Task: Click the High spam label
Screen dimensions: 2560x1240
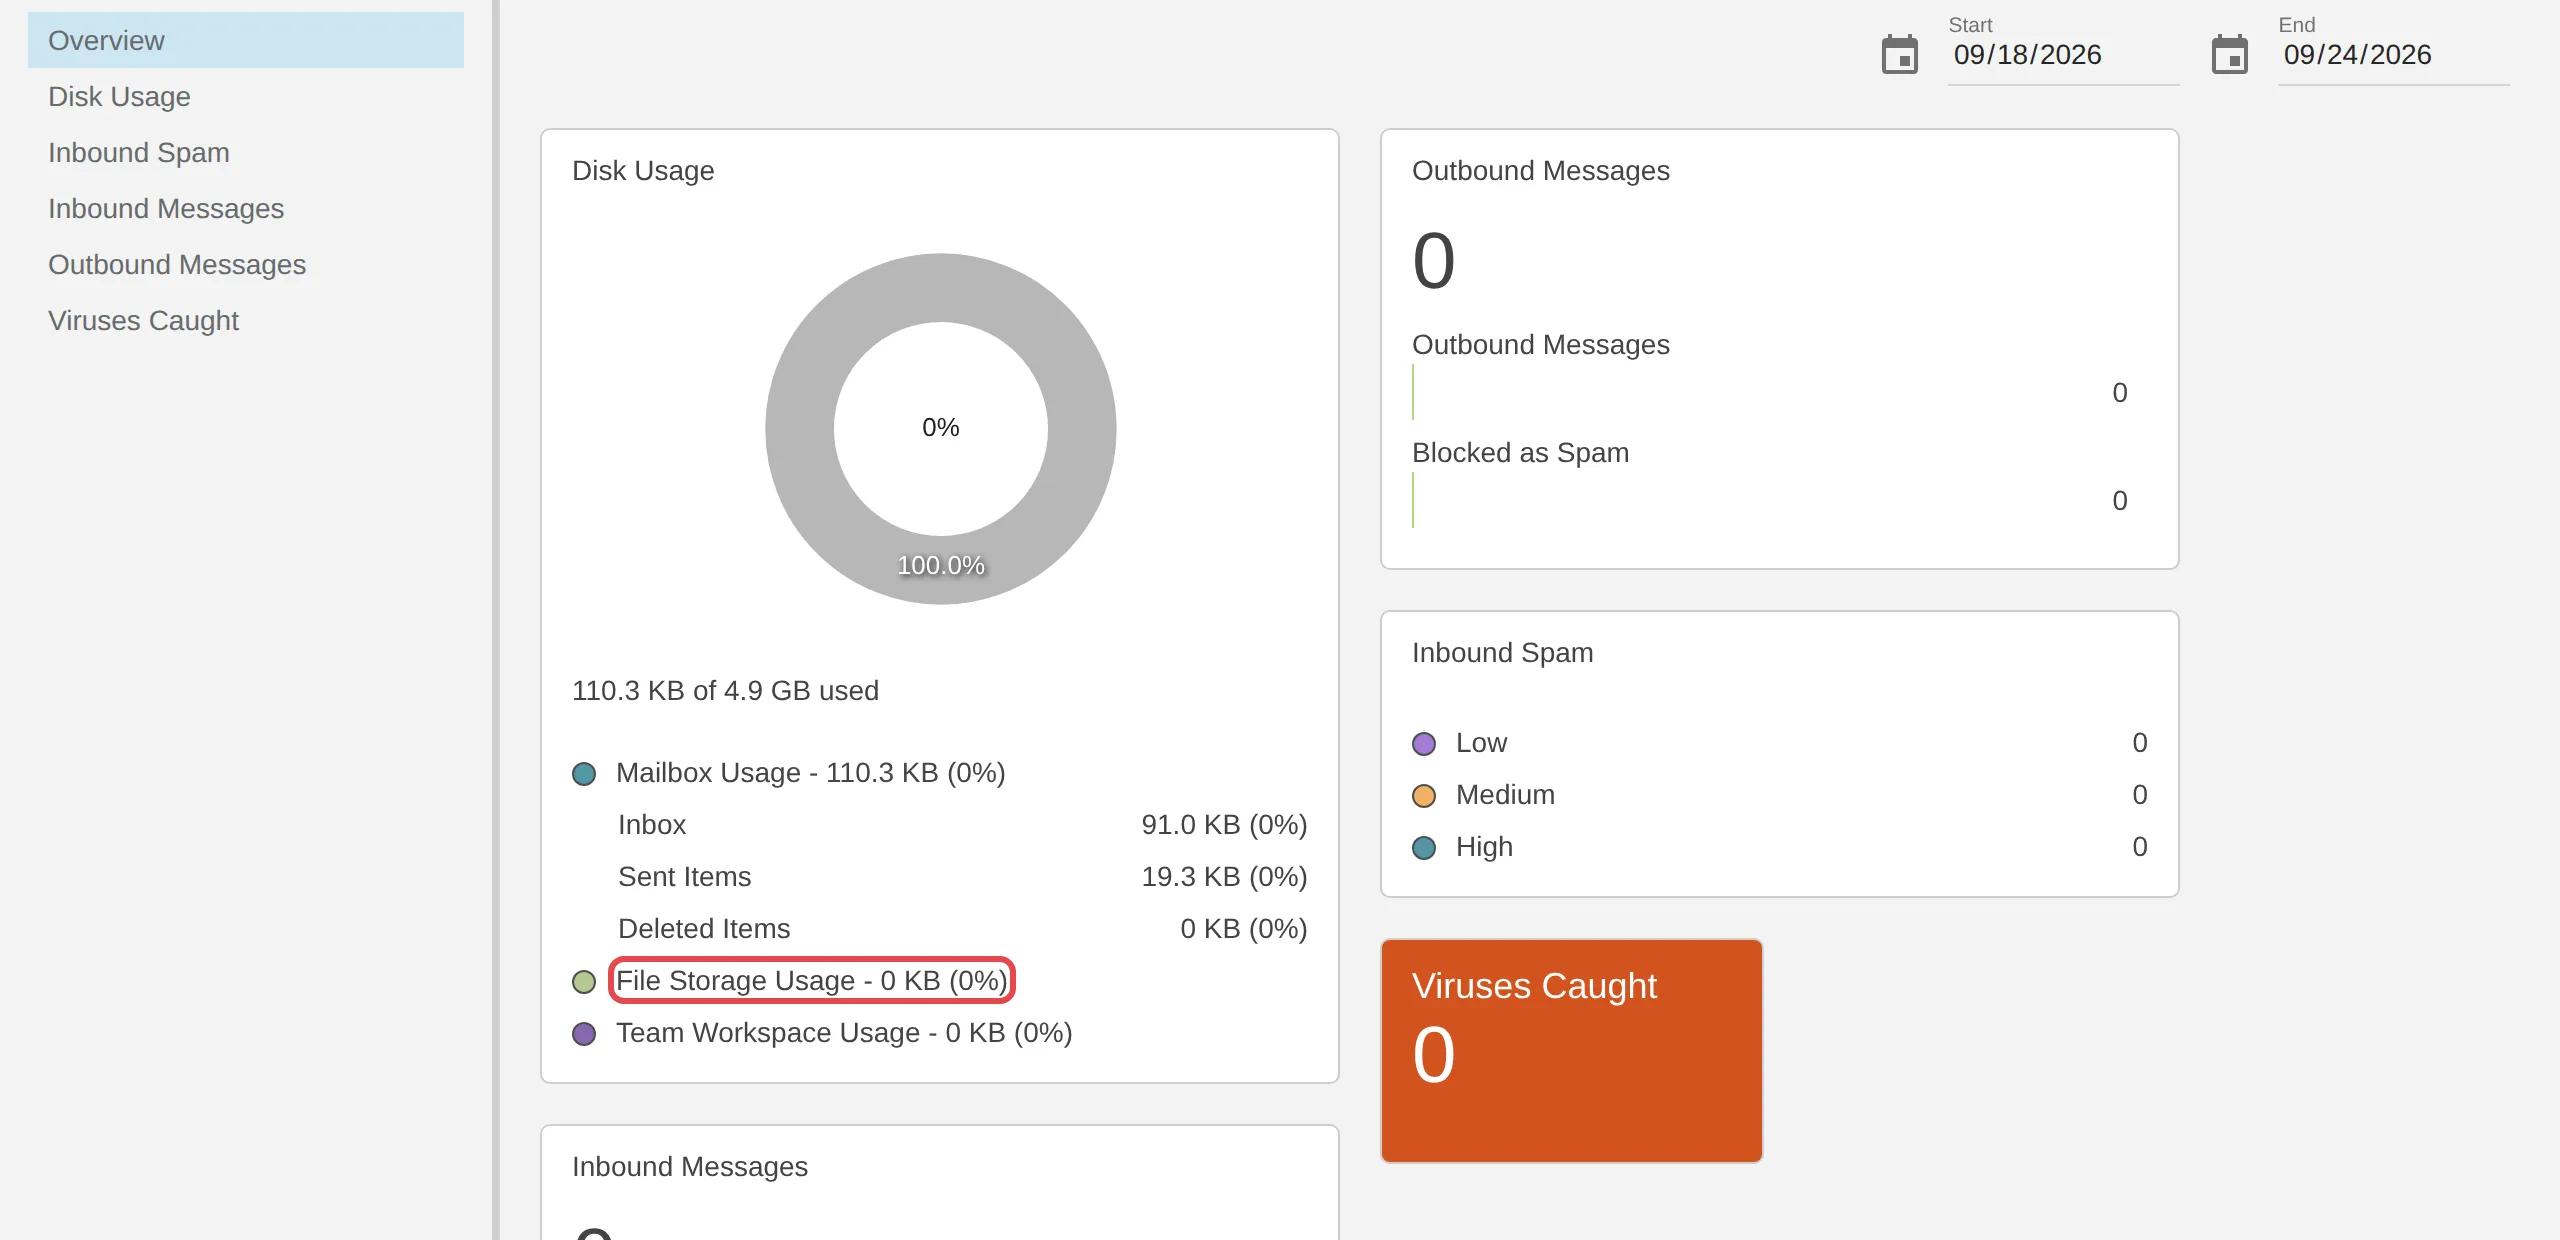Action: pyautogui.click(x=1484, y=847)
